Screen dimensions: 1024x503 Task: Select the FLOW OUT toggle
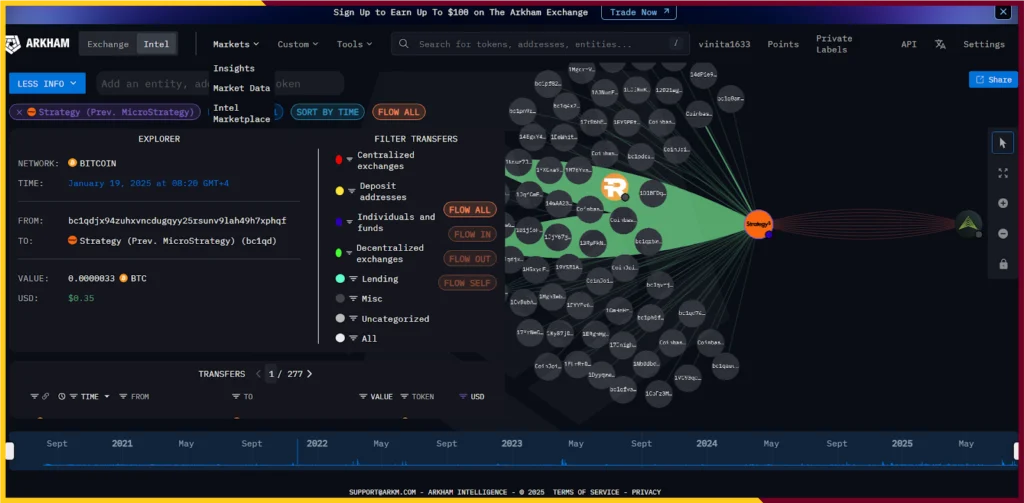click(x=470, y=259)
